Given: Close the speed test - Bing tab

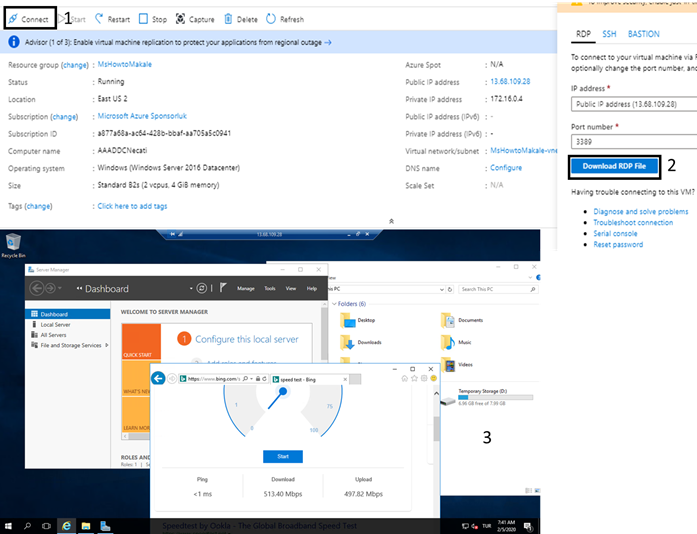Looking at the screenshot, I should [x=345, y=379].
